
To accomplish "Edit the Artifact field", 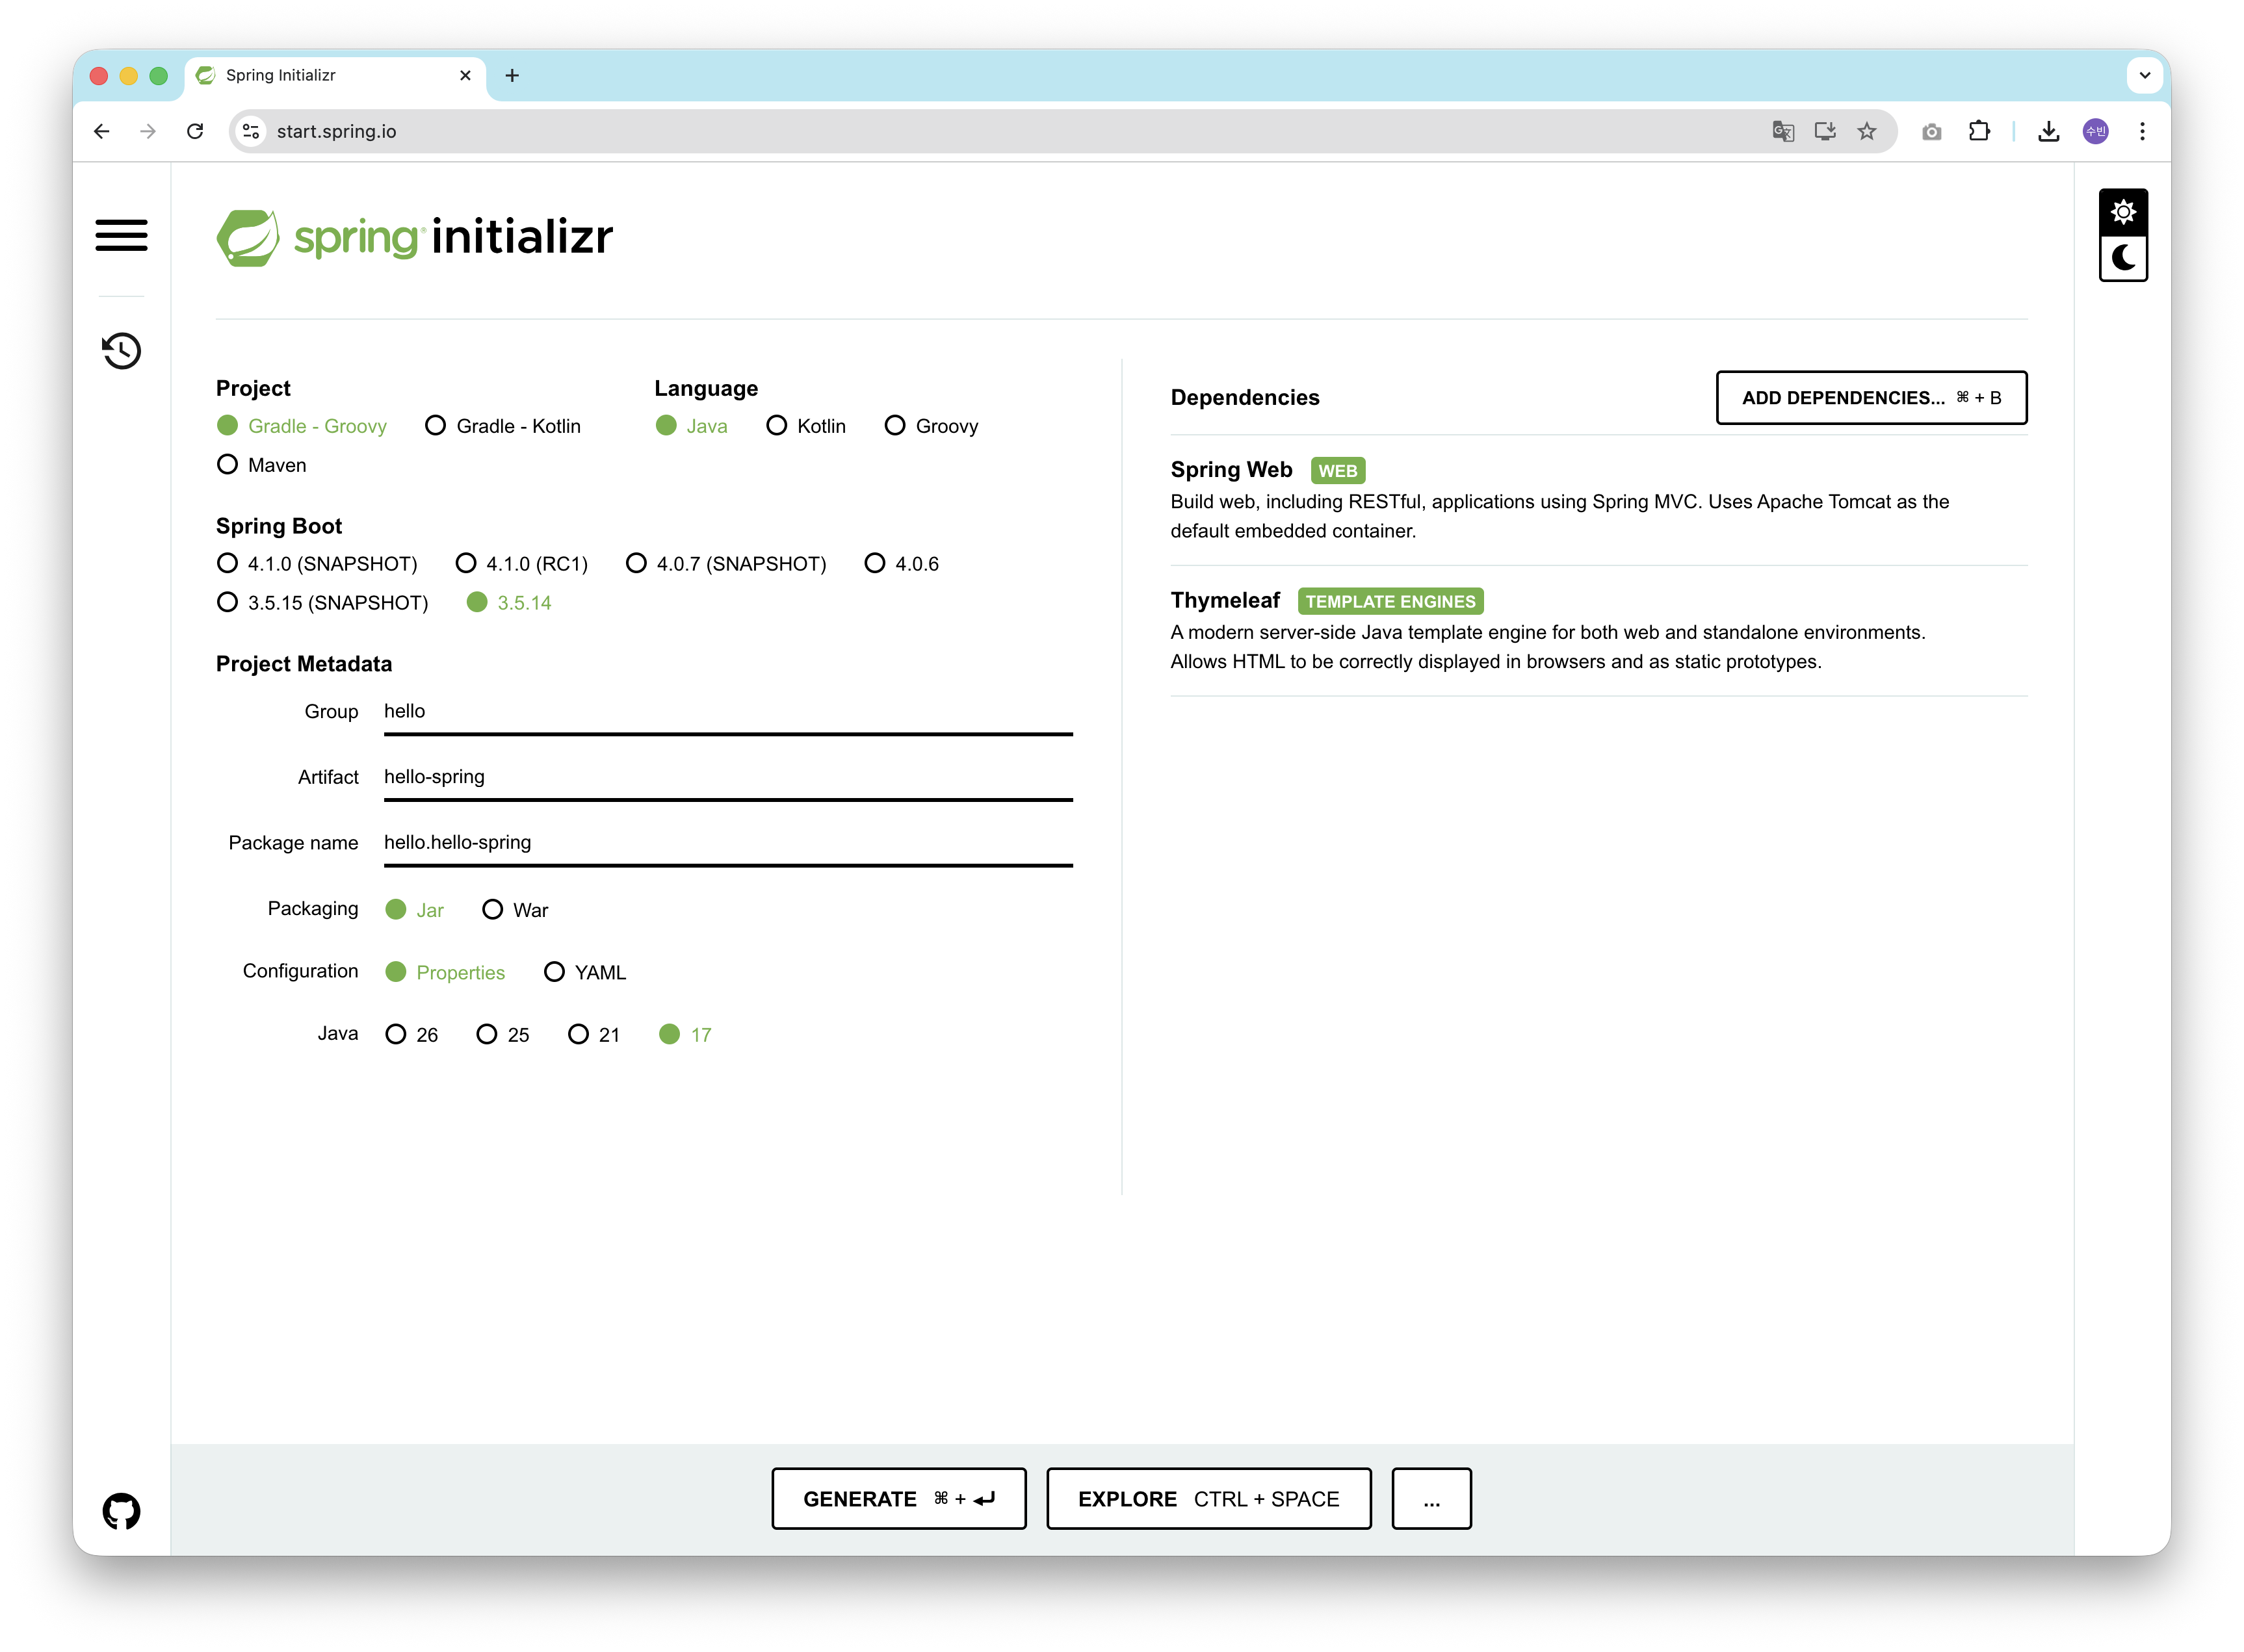I will click(728, 778).
